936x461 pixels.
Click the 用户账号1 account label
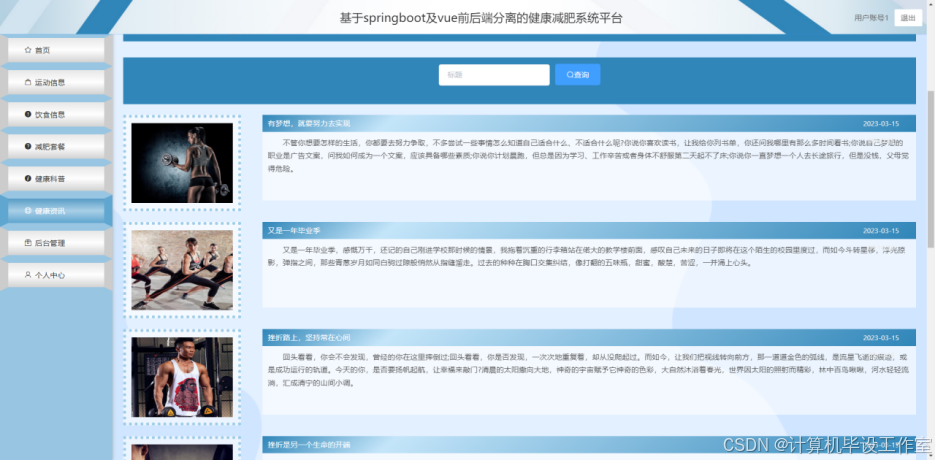coord(871,18)
